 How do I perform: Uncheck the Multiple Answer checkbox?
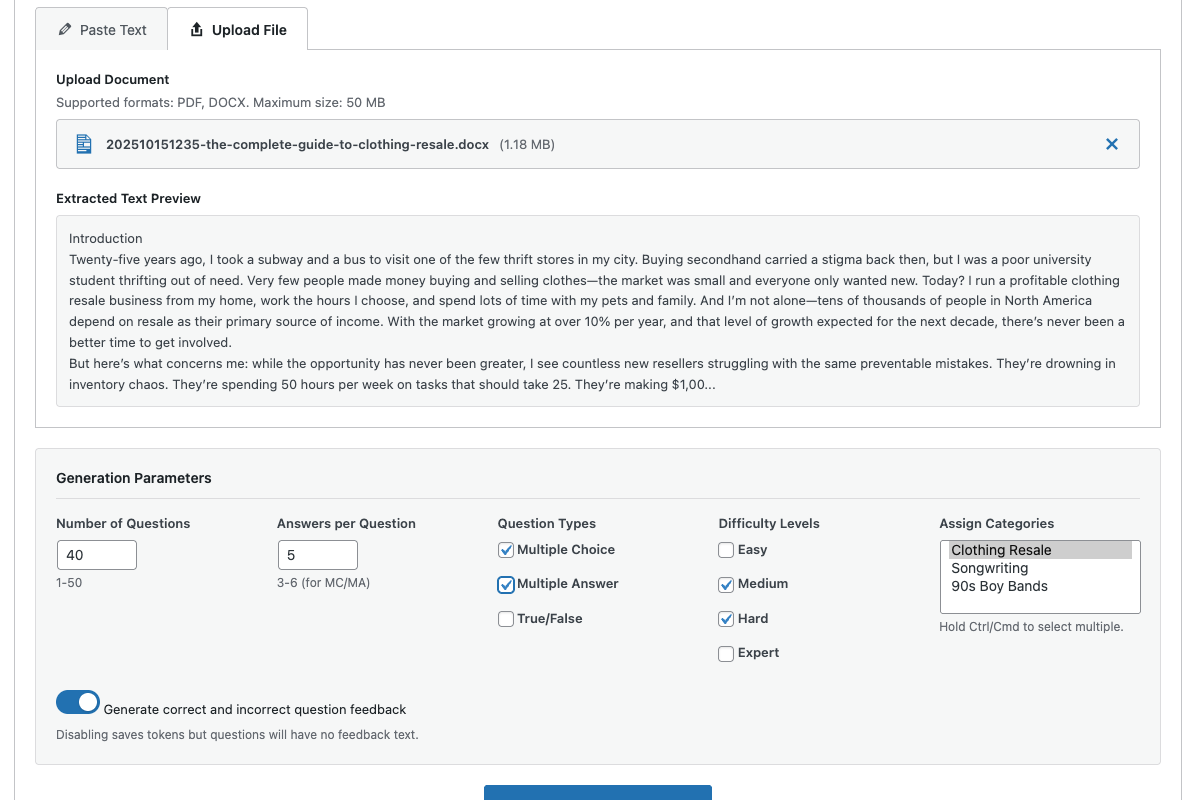pos(506,584)
